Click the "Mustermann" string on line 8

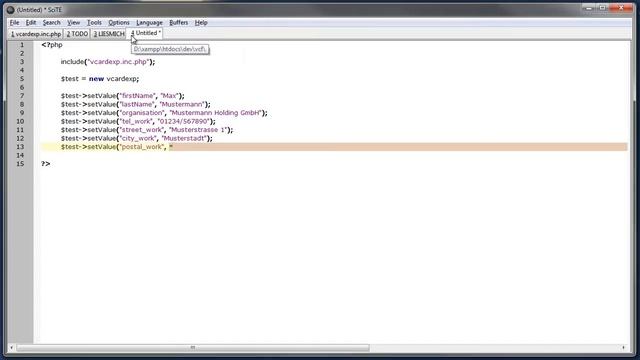click(182, 104)
